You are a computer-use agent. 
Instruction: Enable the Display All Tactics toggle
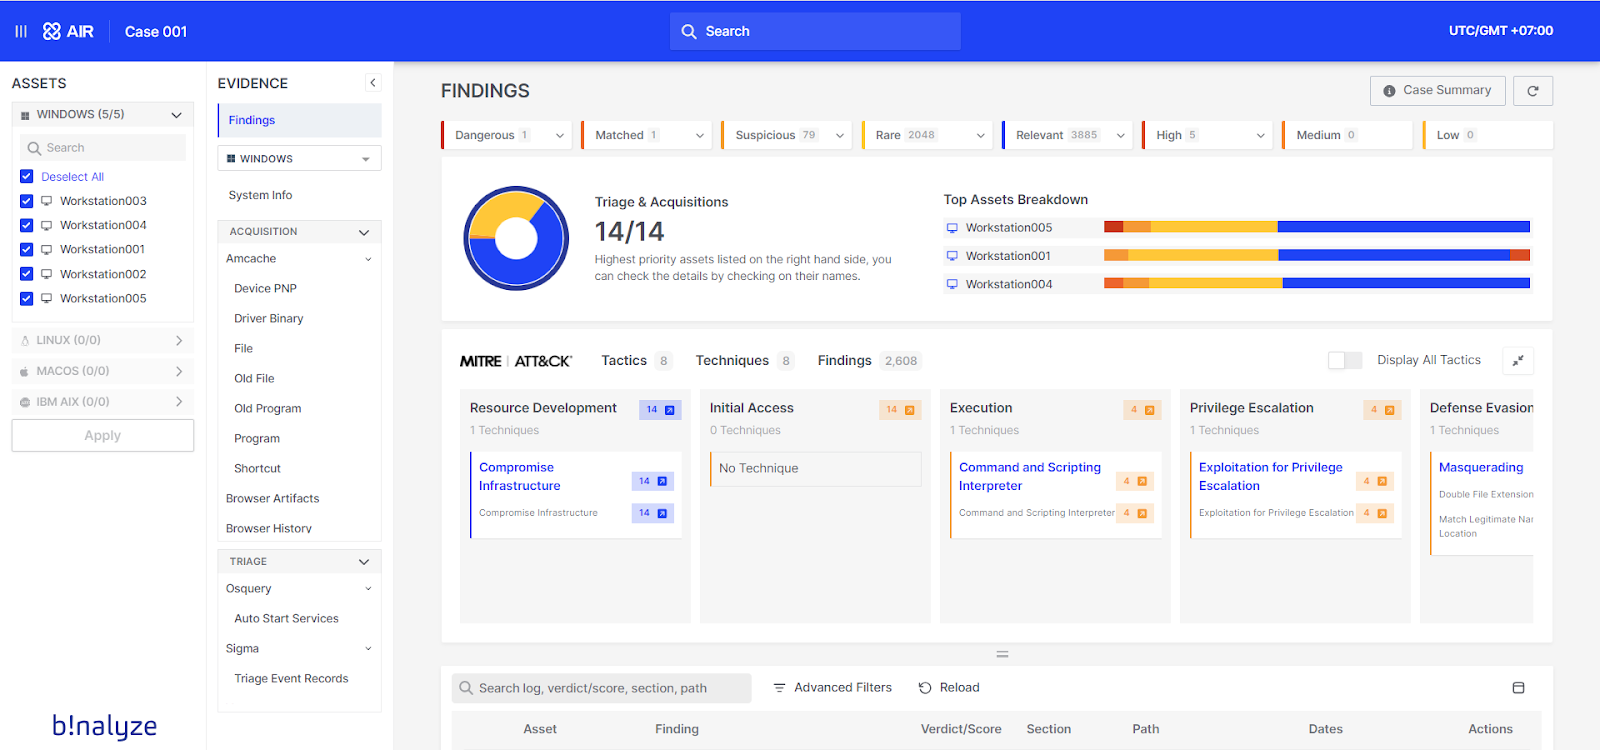point(1345,360)
